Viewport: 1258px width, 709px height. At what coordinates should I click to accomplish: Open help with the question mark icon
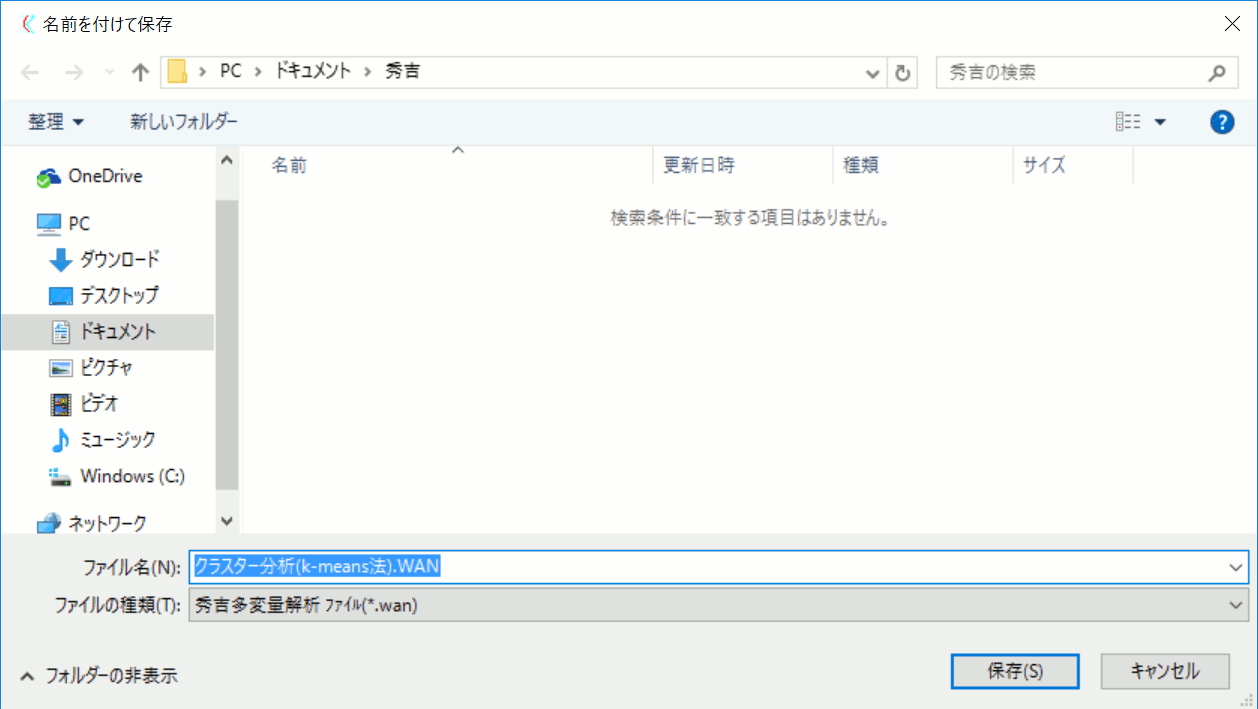[x=1221, y=122]
